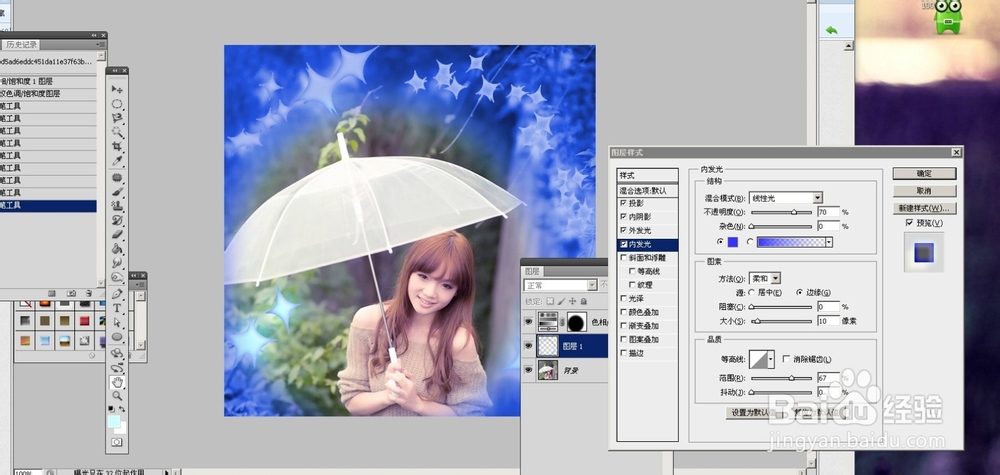1000x475 pixels.
Task: Enable the 纹理 checkbox
Action: pyautogui.click(x=632, y=284)
